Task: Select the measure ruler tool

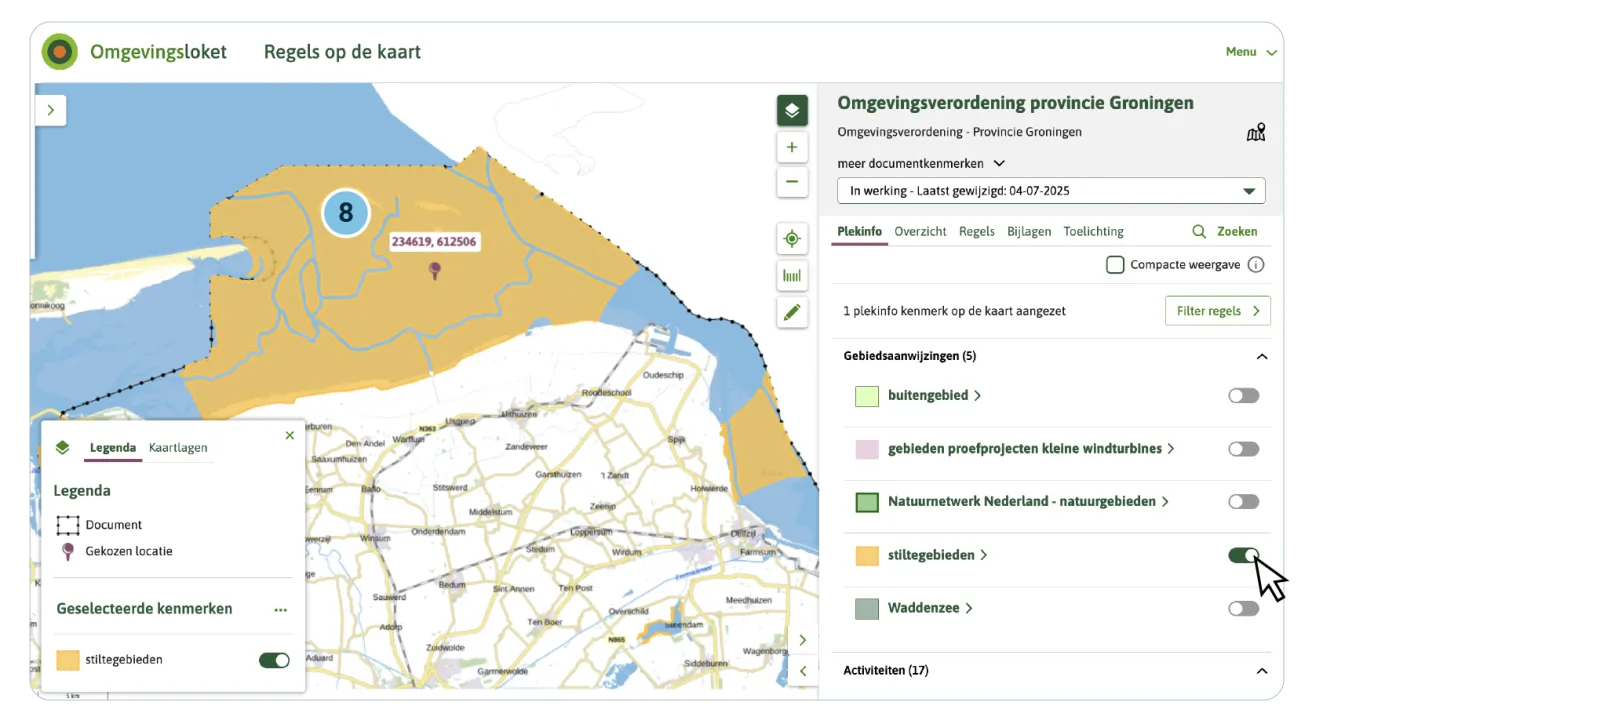Action: pos(792,276)
